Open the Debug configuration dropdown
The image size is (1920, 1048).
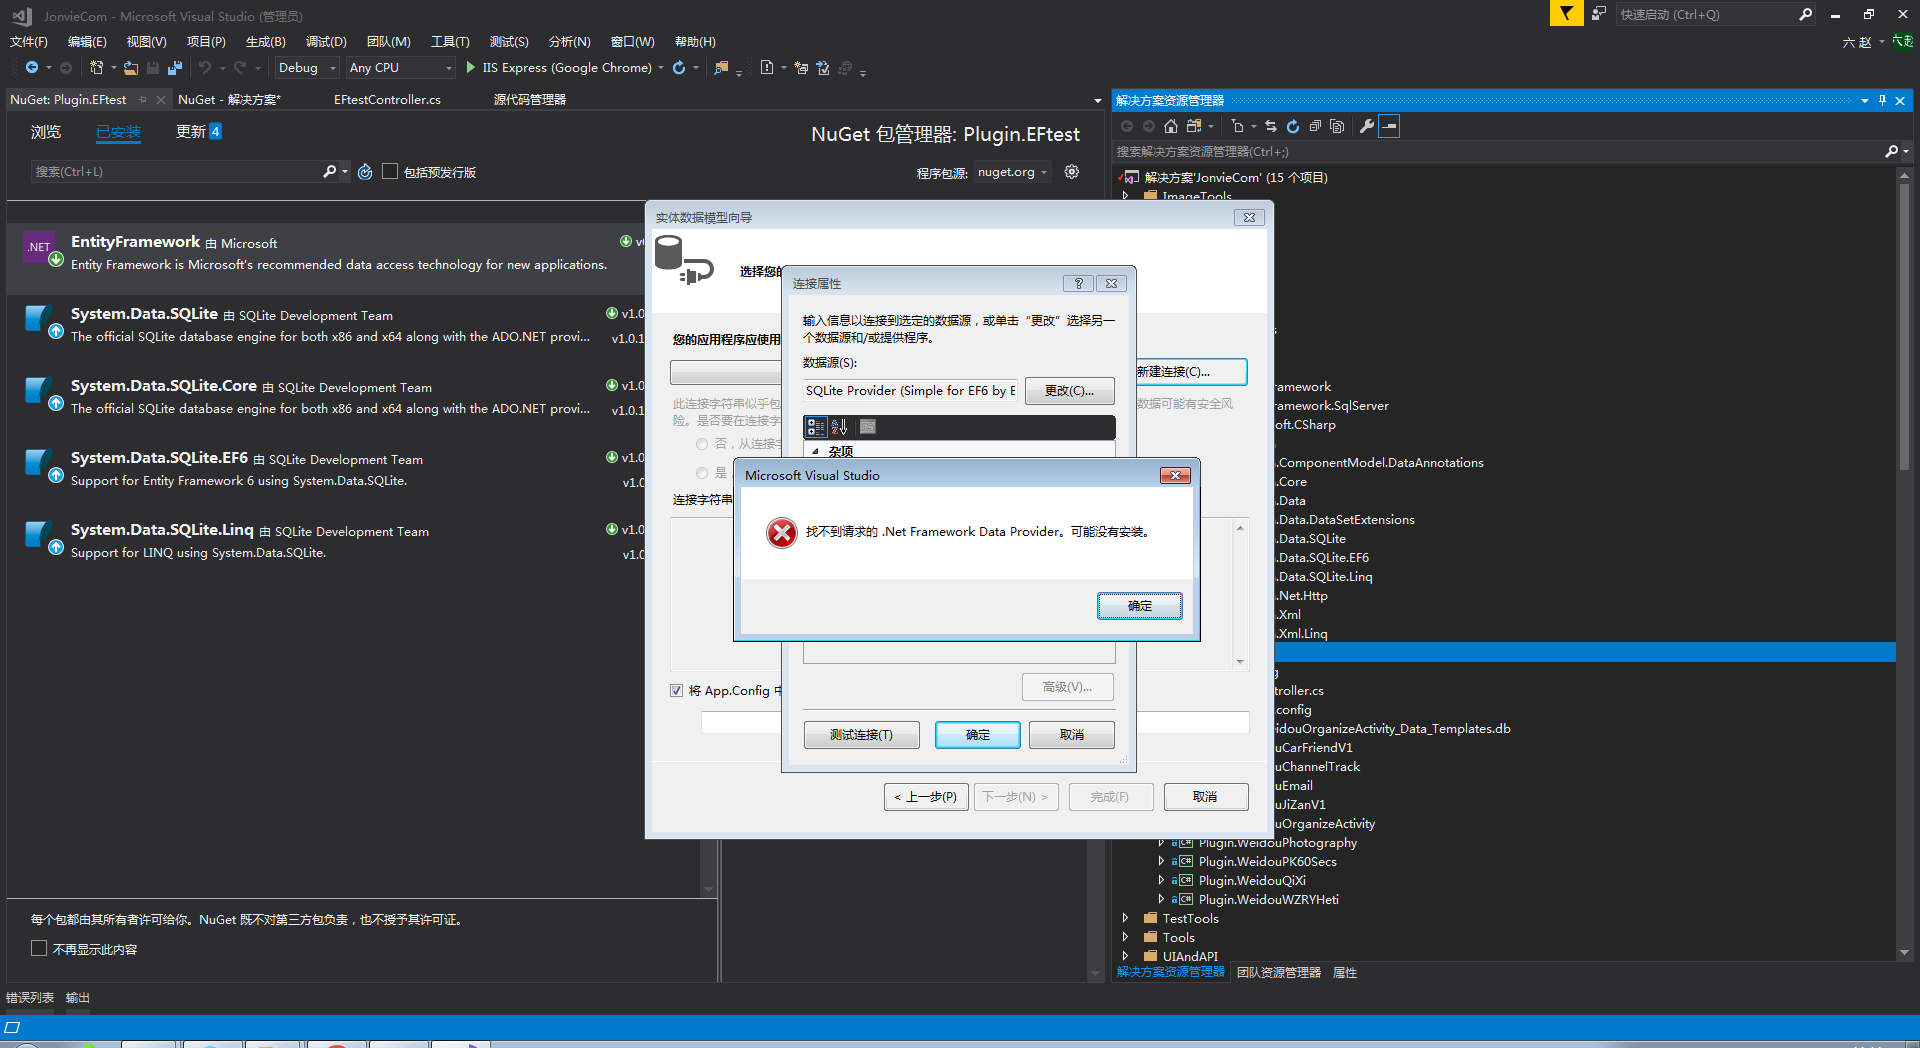click(306, 68)
